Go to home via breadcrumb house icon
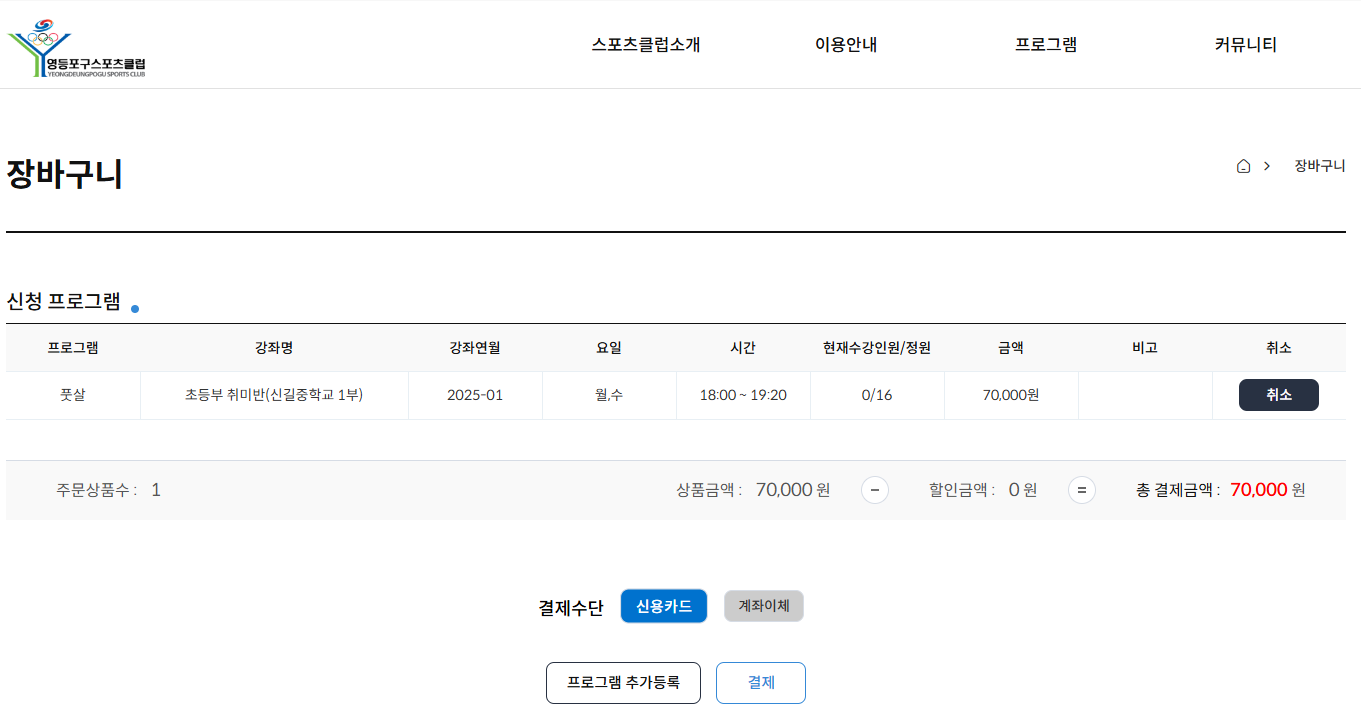Viewport: 1361px width, 727px height. pos(1243,166)
